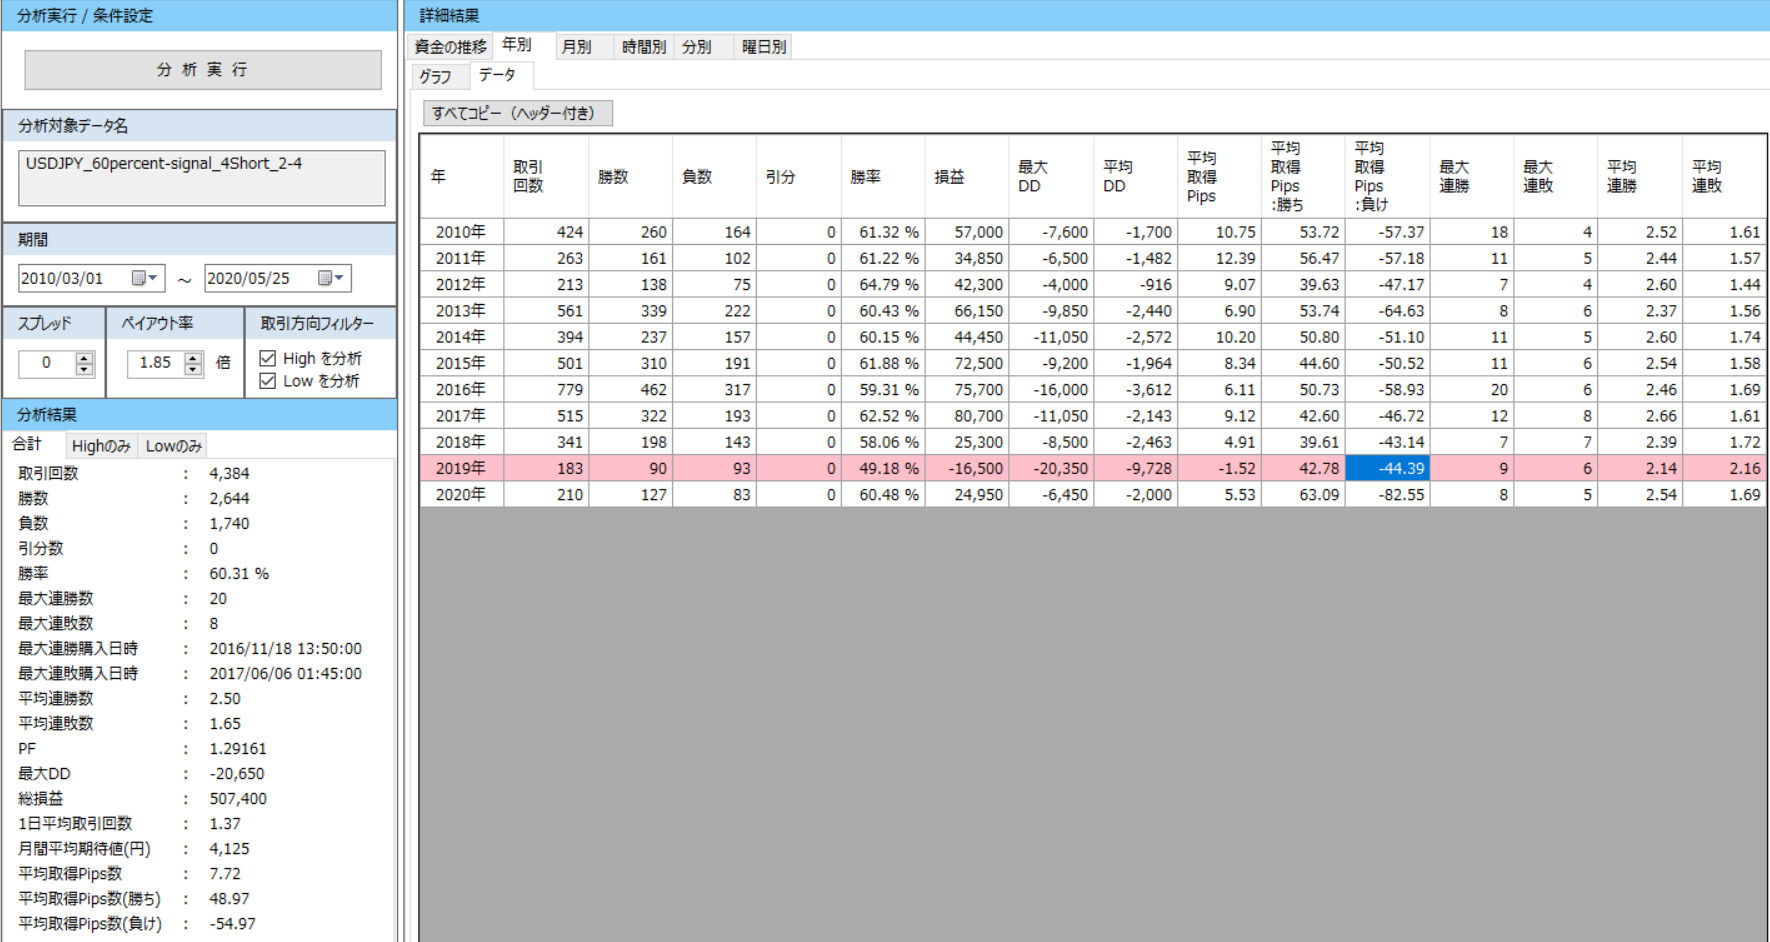This screenshot has width=1770, height=942.
Task: Click the 2019 loss cell -16,500
Action: [x=967, y=468]
